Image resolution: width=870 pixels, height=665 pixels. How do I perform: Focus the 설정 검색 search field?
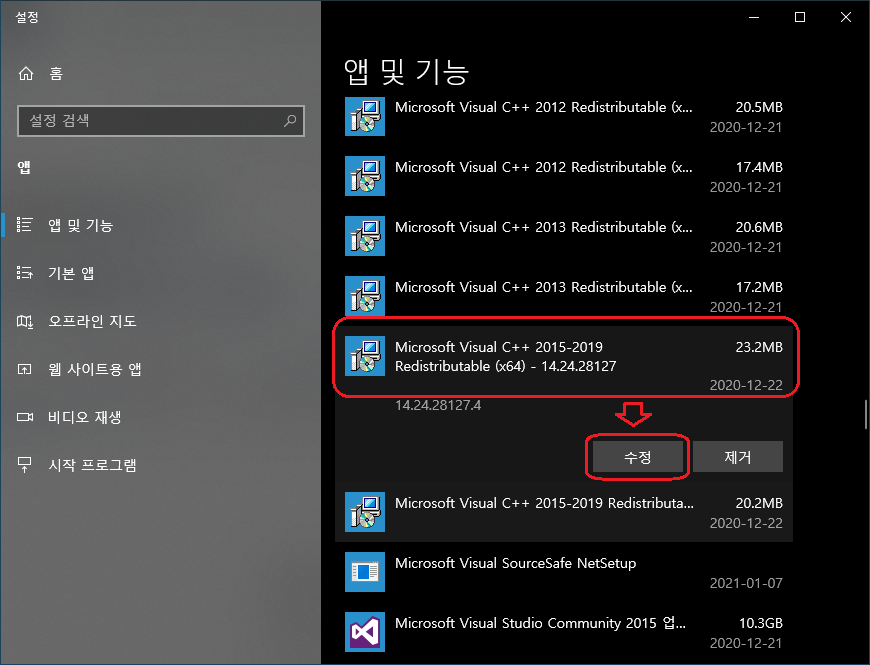pyautogui.click(x=161, y=120)
